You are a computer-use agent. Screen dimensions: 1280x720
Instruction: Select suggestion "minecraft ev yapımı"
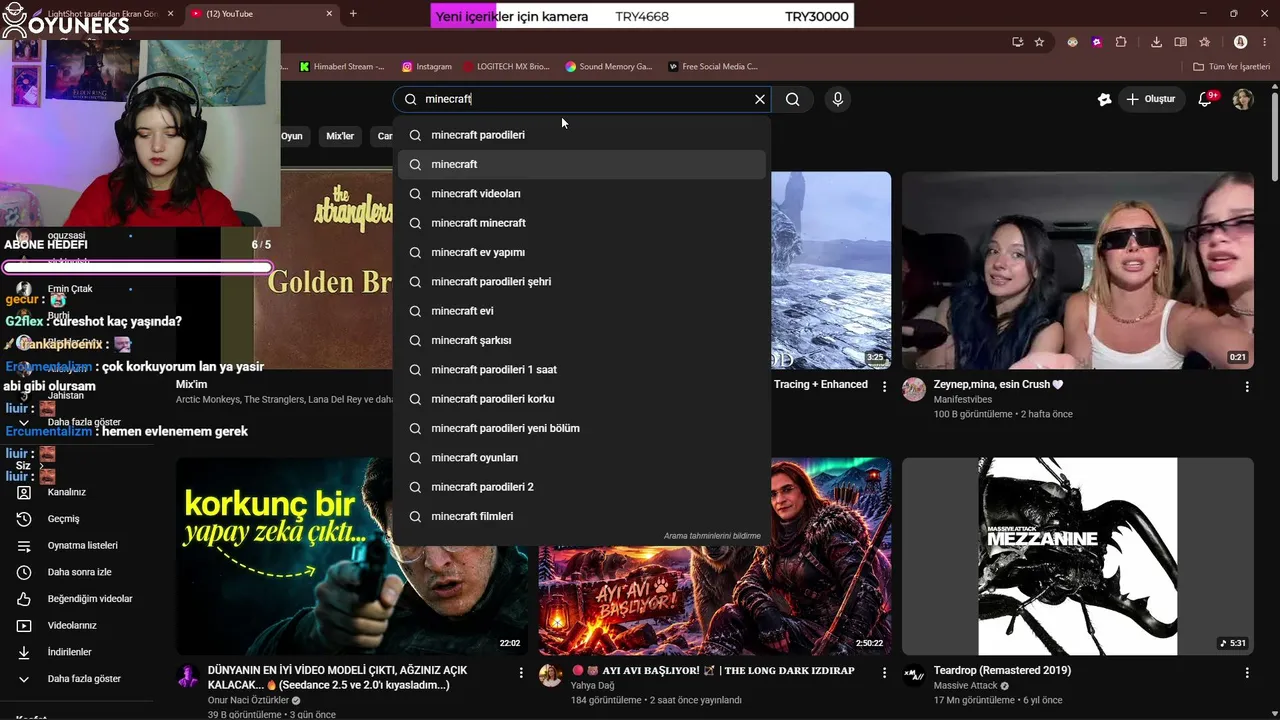(x=582, y=252)
